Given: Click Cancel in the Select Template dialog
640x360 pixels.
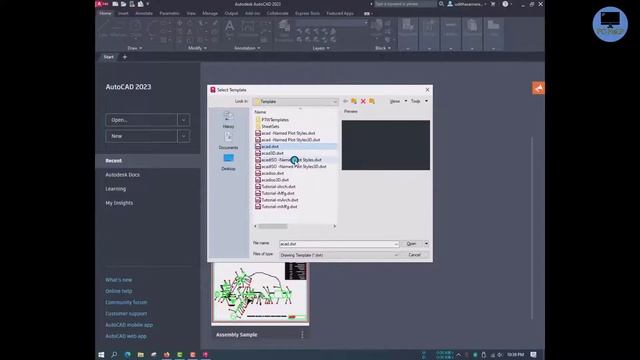Looking at the screenshot, I should (x=414, y=255).
